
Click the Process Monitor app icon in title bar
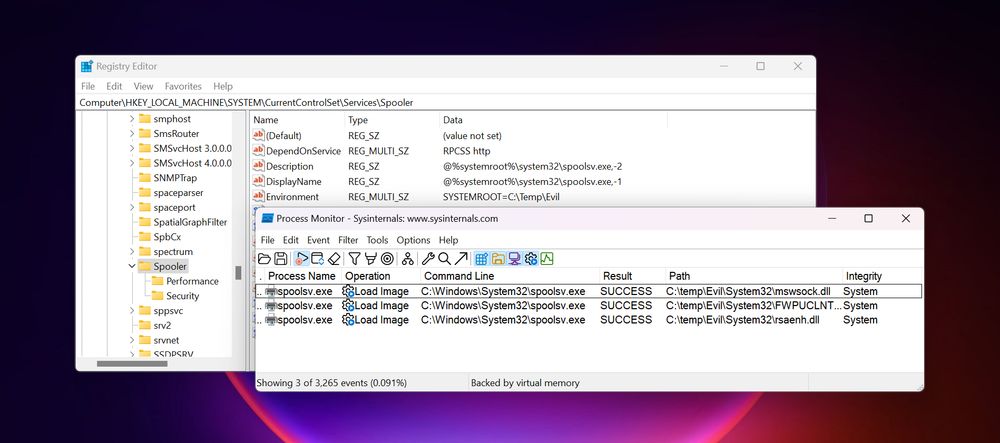click(x=267, y=219)
